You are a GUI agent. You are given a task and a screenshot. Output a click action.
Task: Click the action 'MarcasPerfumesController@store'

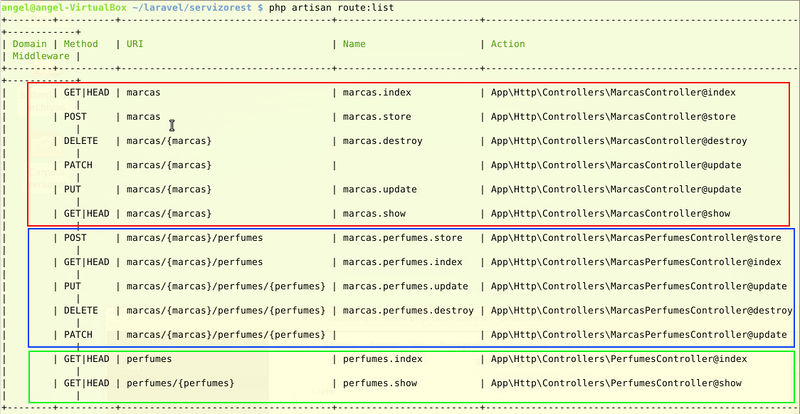(x=695, y=238)
